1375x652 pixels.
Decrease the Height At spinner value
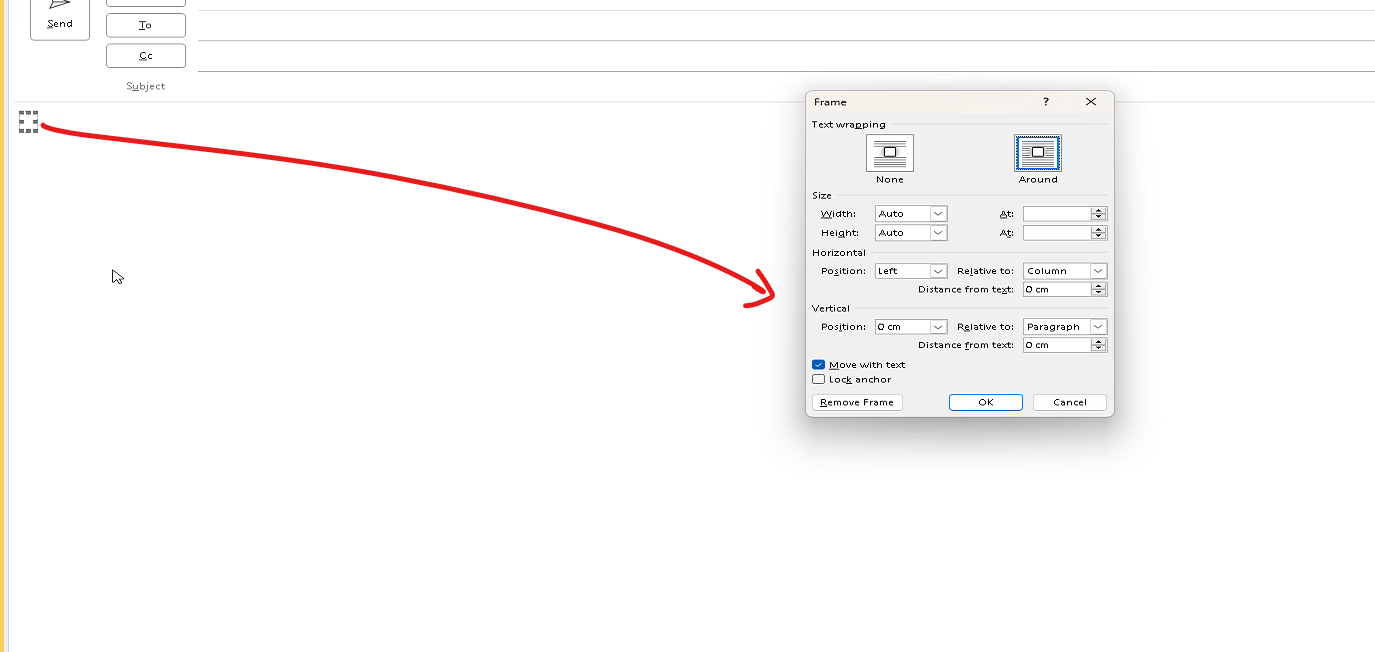coord(1099,237)
